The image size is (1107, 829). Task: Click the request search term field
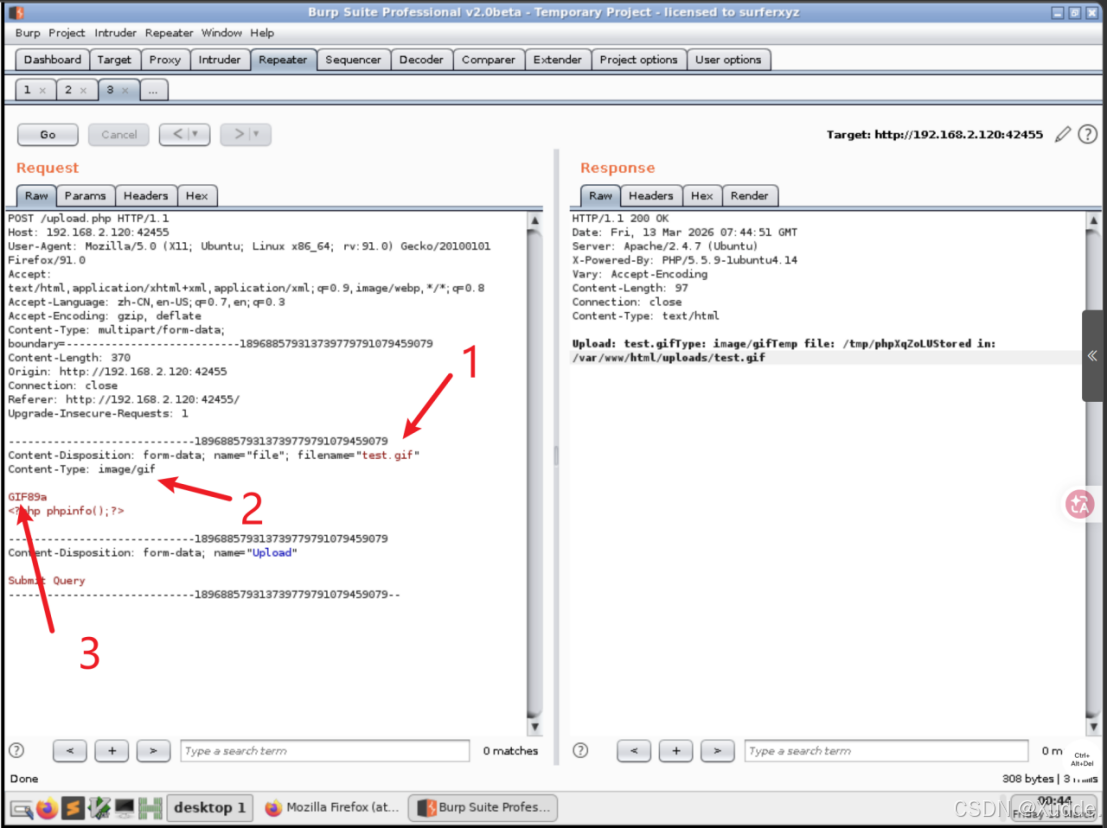coord(325,751)
